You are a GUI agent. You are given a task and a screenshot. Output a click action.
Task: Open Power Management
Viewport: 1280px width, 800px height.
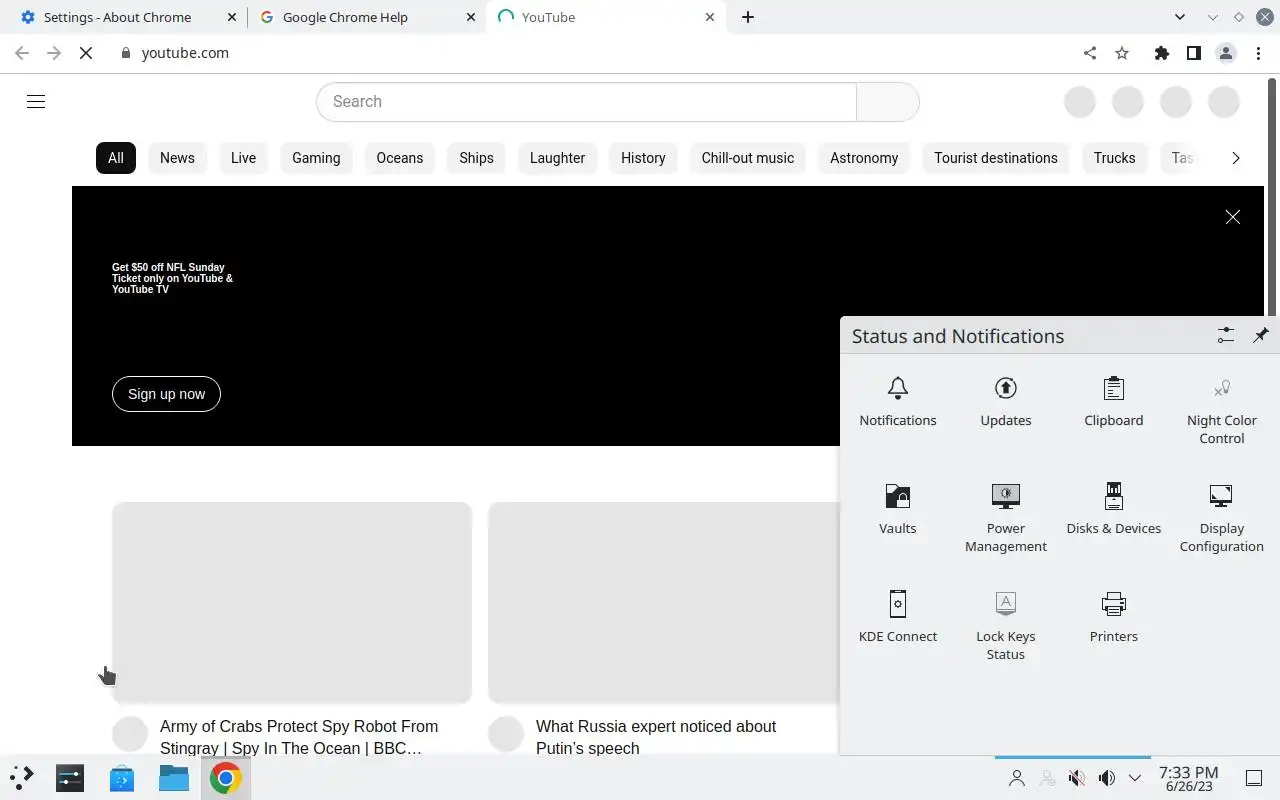coord(1005,519)
